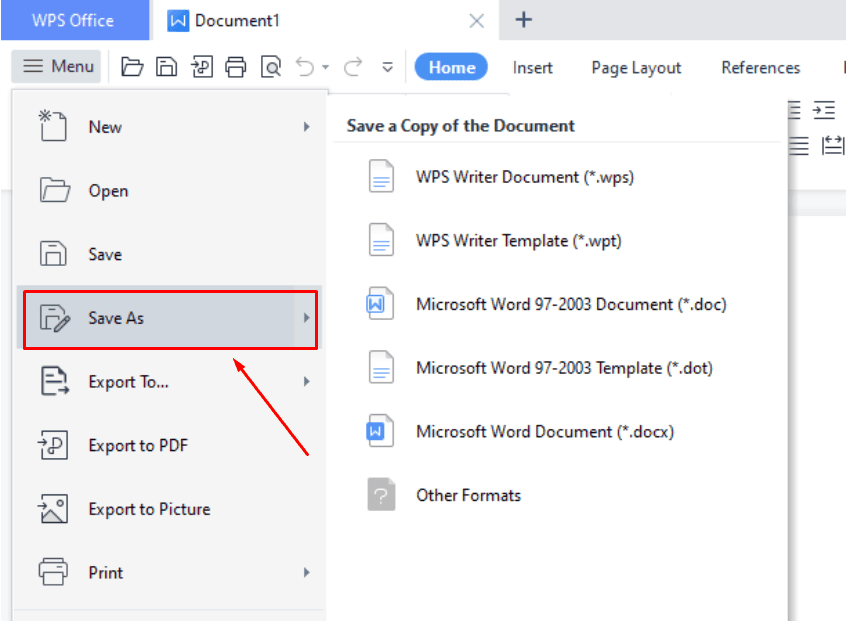
Task: Click the Export to PDF toolbar icon
Action: [201, 67]
